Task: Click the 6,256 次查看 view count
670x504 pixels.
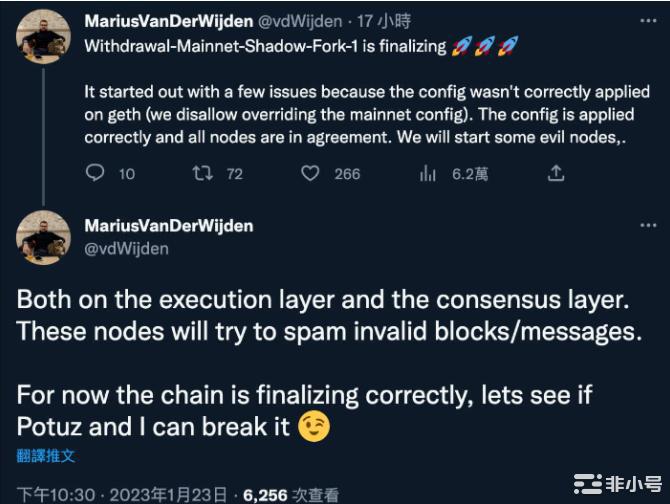Action: tap(290, 494)
